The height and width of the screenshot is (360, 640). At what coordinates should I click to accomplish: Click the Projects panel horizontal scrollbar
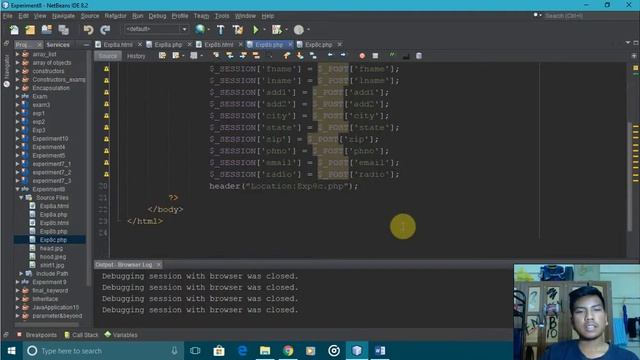47,325
